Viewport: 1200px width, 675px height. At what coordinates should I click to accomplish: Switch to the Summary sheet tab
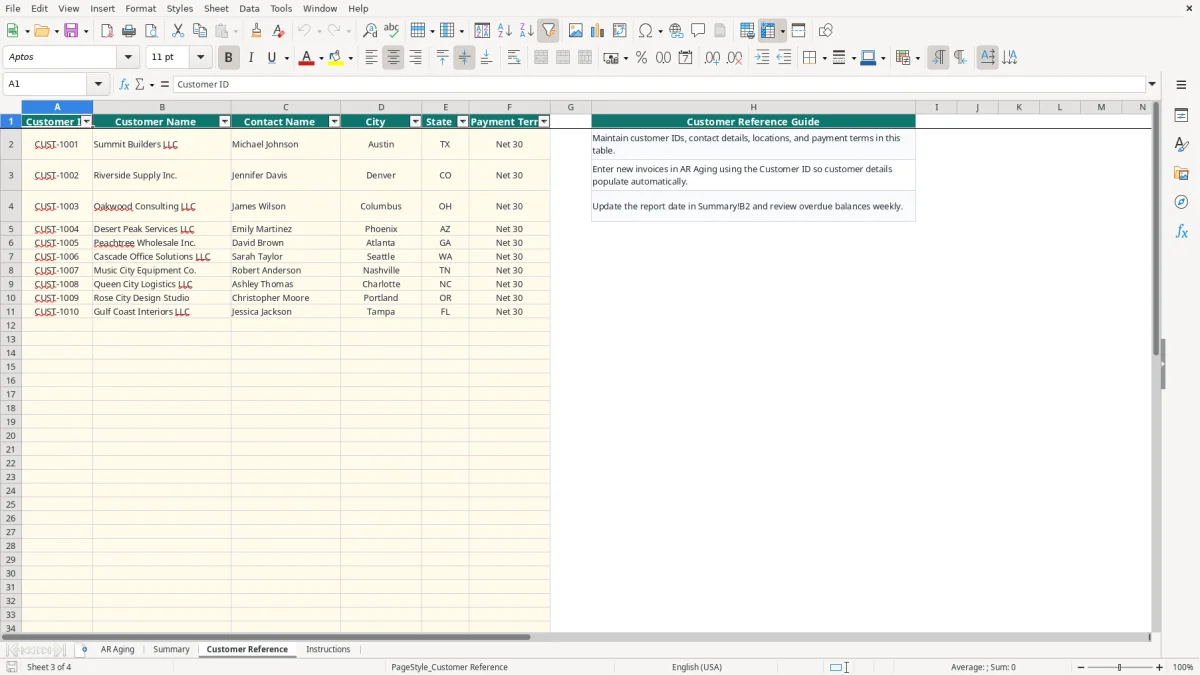[171, 650]
